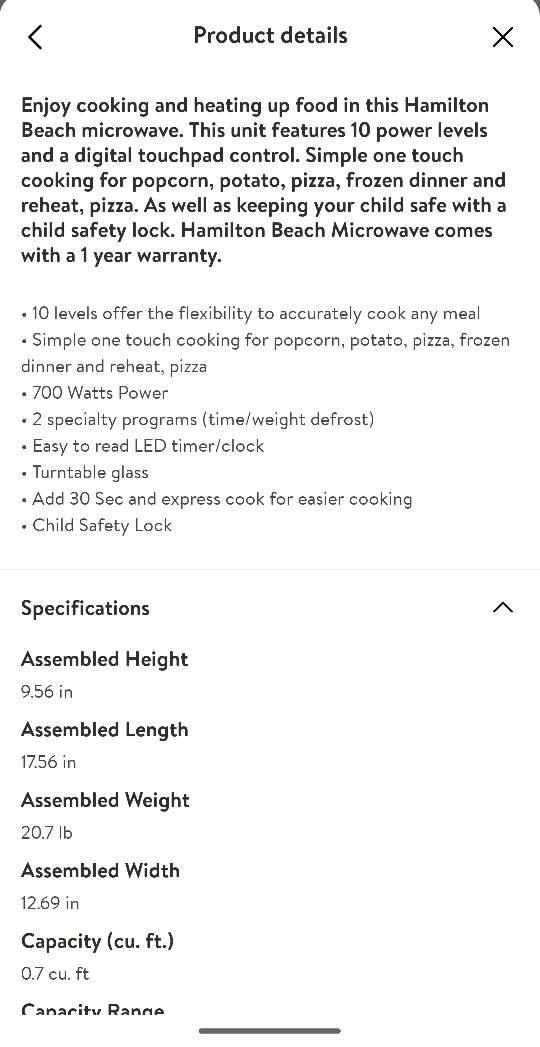Tap the Assembled Weight label
This screenshot has height=1047, width=540.
(x=105, y=800)
